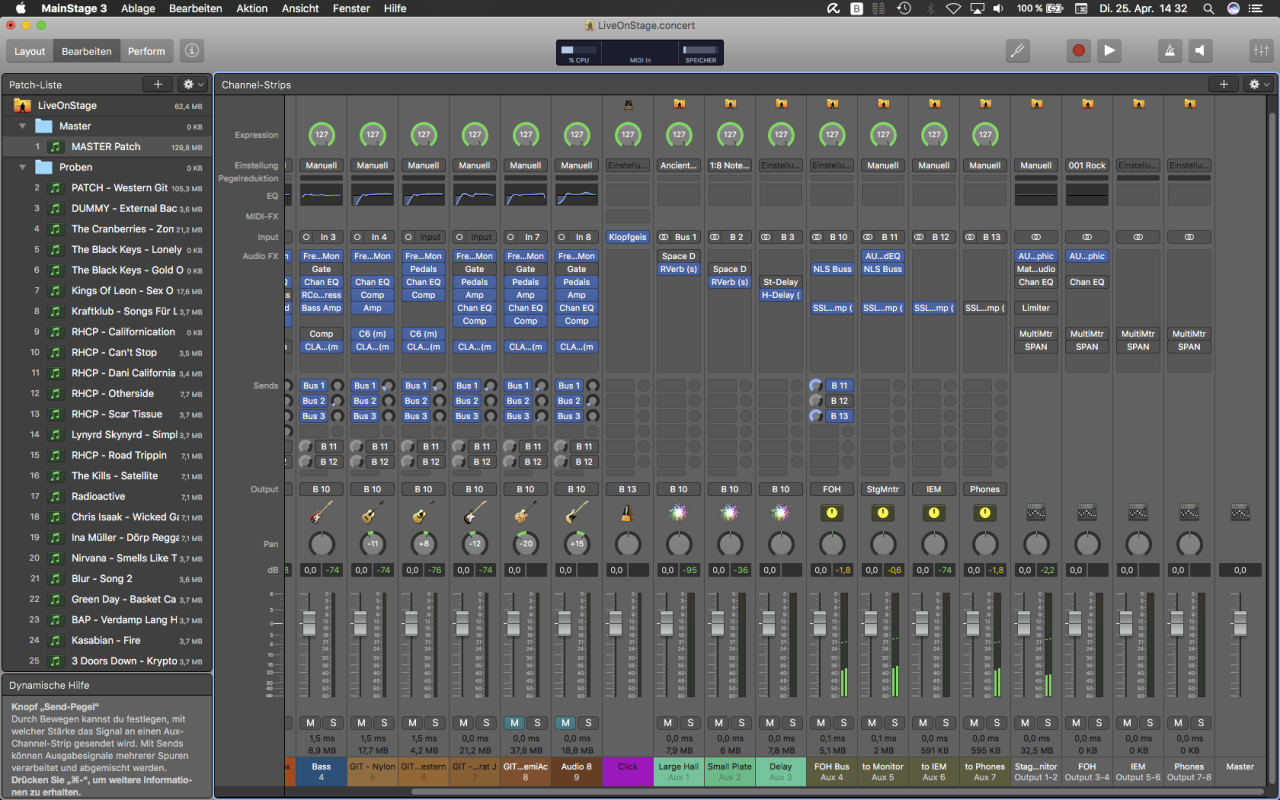
Task: Open the Limiter plugin on Stage monitor output
Action: pos(1036,308)
